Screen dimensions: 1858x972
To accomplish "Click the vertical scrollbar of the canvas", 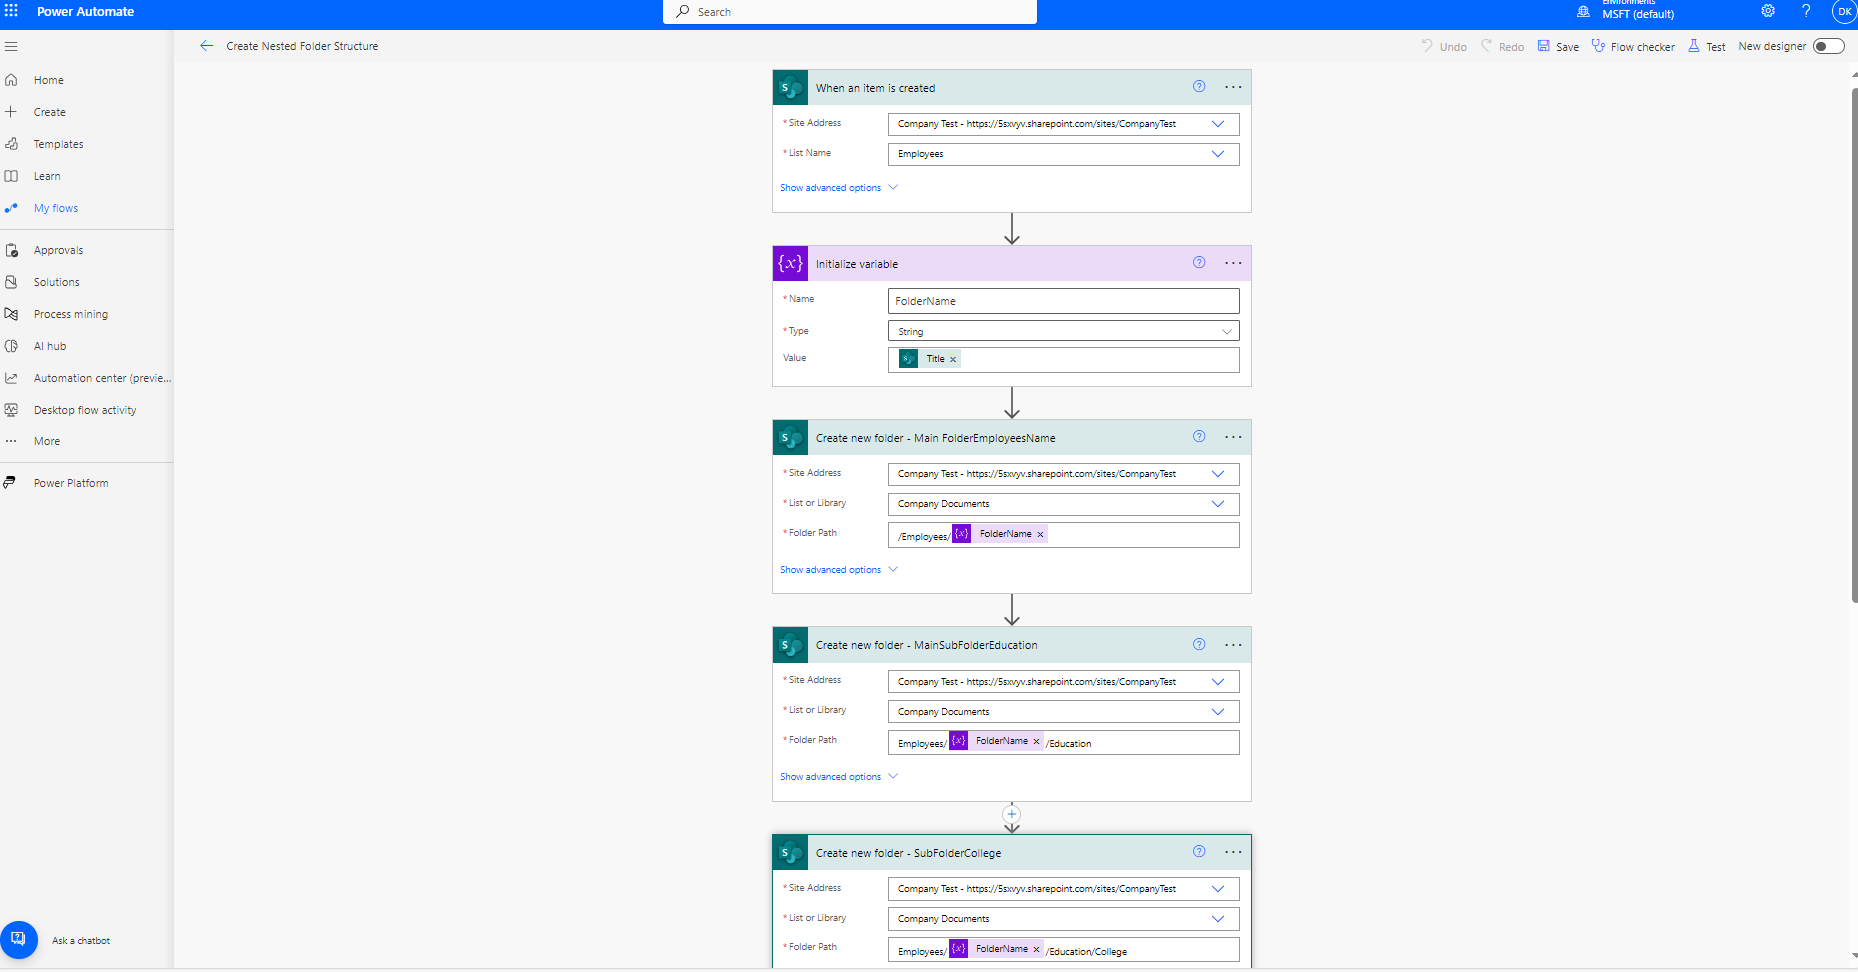I will (1854, 345).
